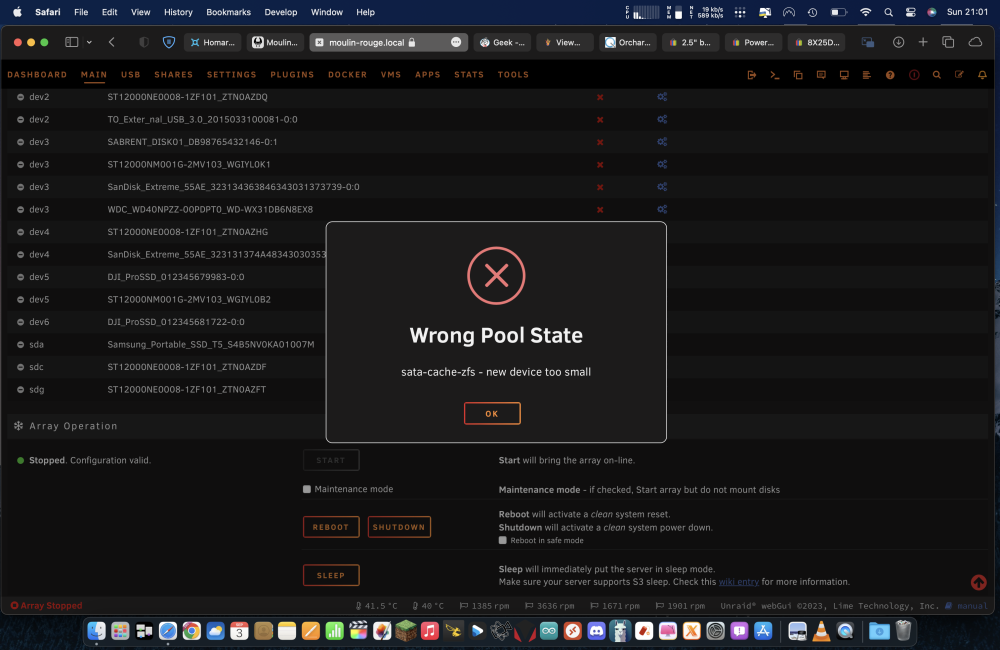Click the edit pencil icon in Unraid header

click(959, 75)
